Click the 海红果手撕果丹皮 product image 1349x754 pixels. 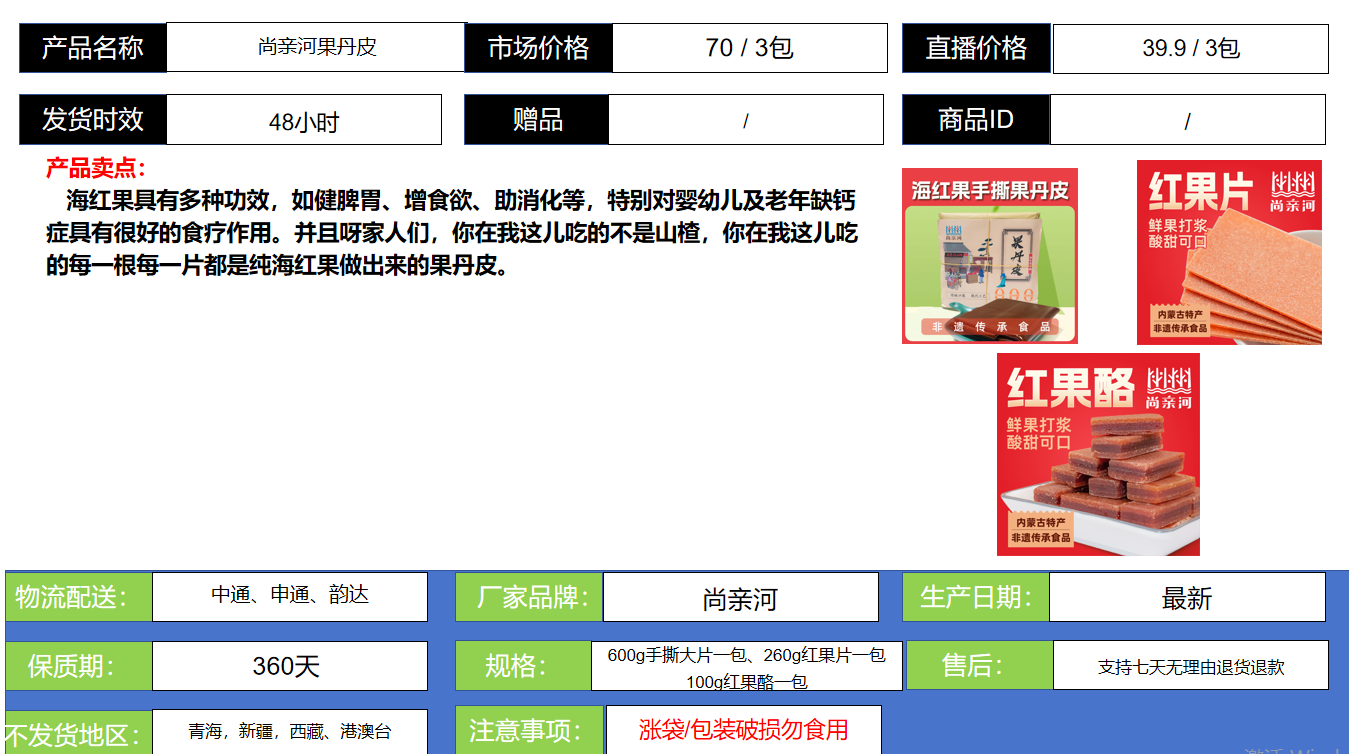(989, 256)
